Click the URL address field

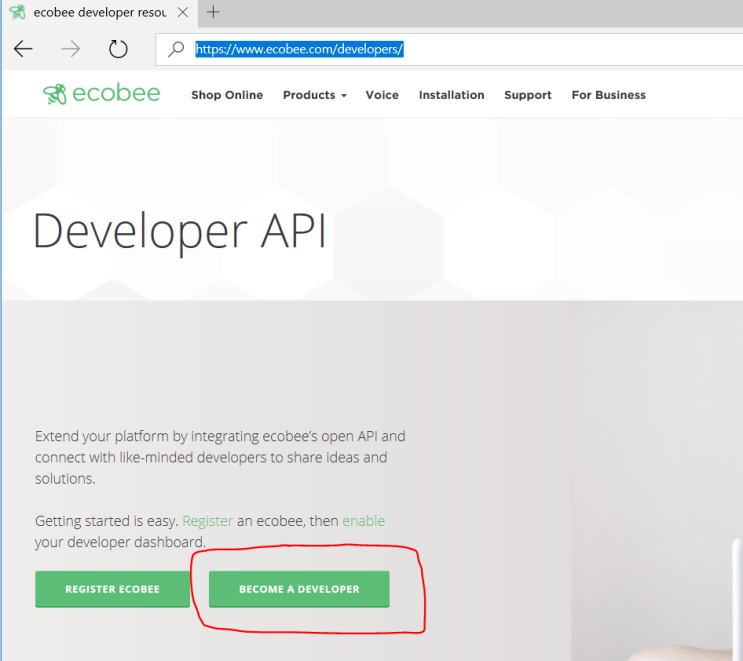tap(450, 49)
